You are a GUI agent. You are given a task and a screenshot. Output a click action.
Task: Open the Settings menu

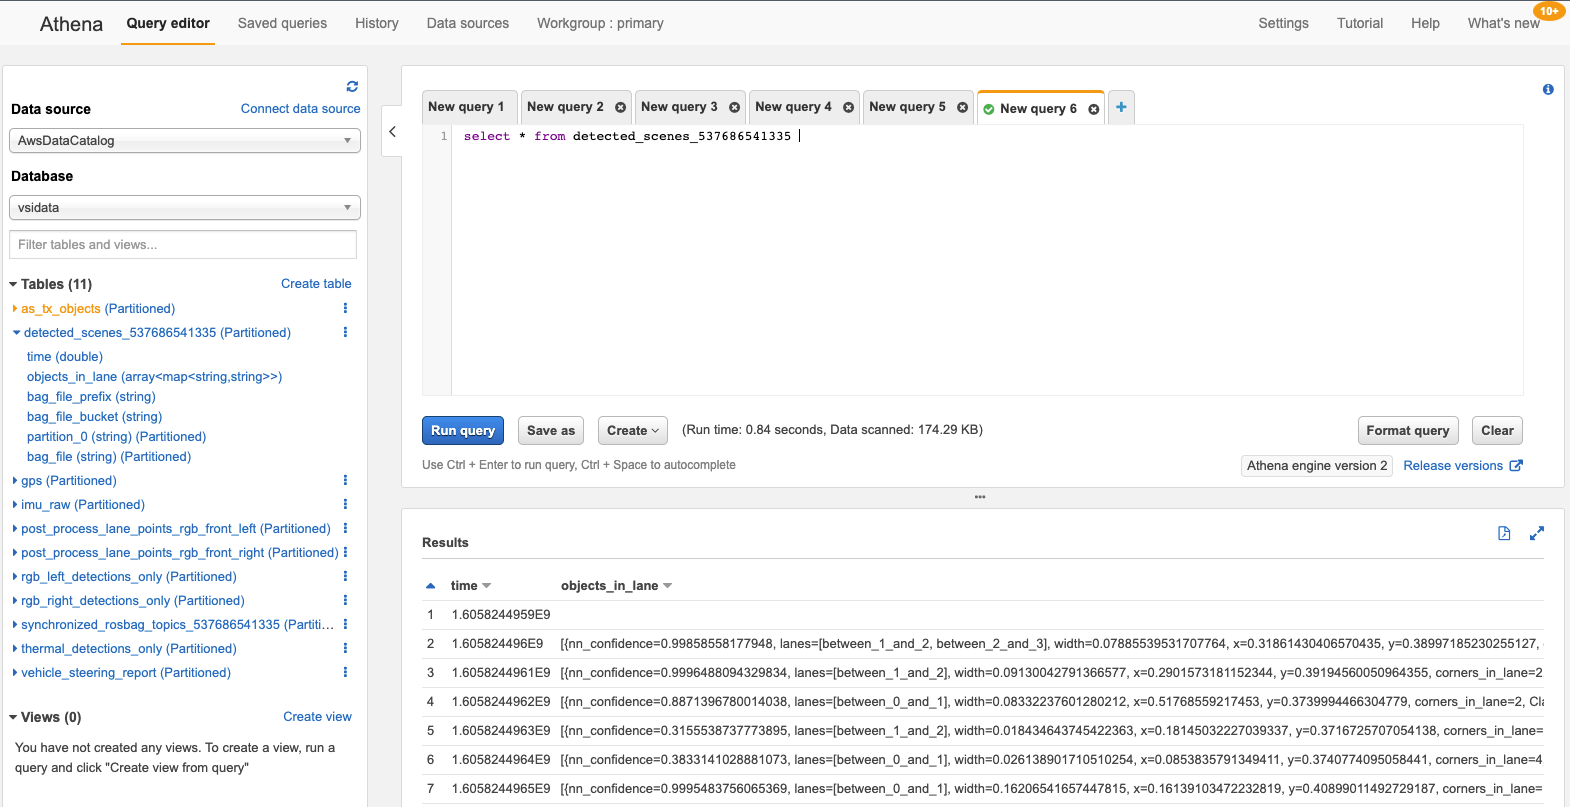pos(1283,23)
